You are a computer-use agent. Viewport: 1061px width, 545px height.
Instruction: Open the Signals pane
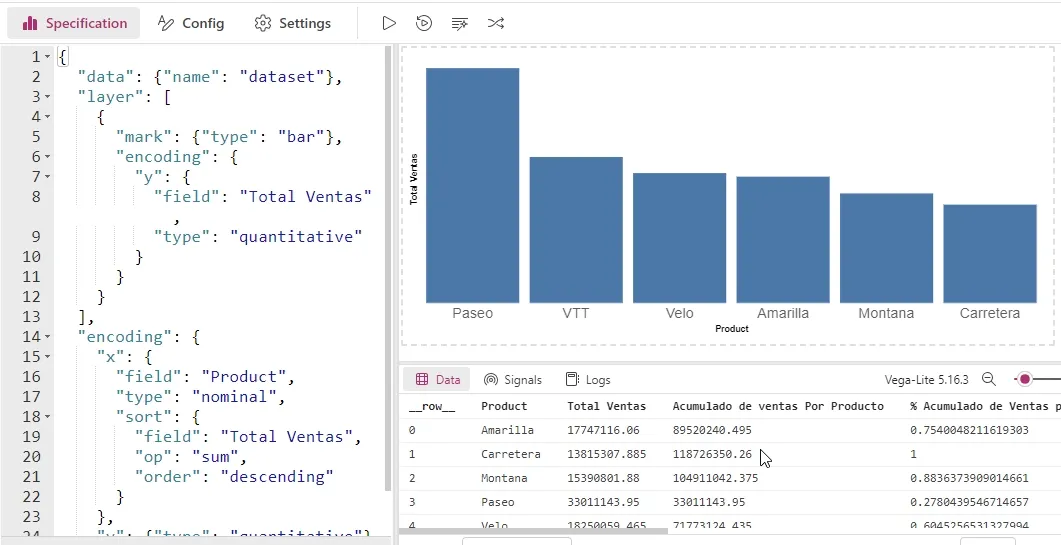pos(512,380)
